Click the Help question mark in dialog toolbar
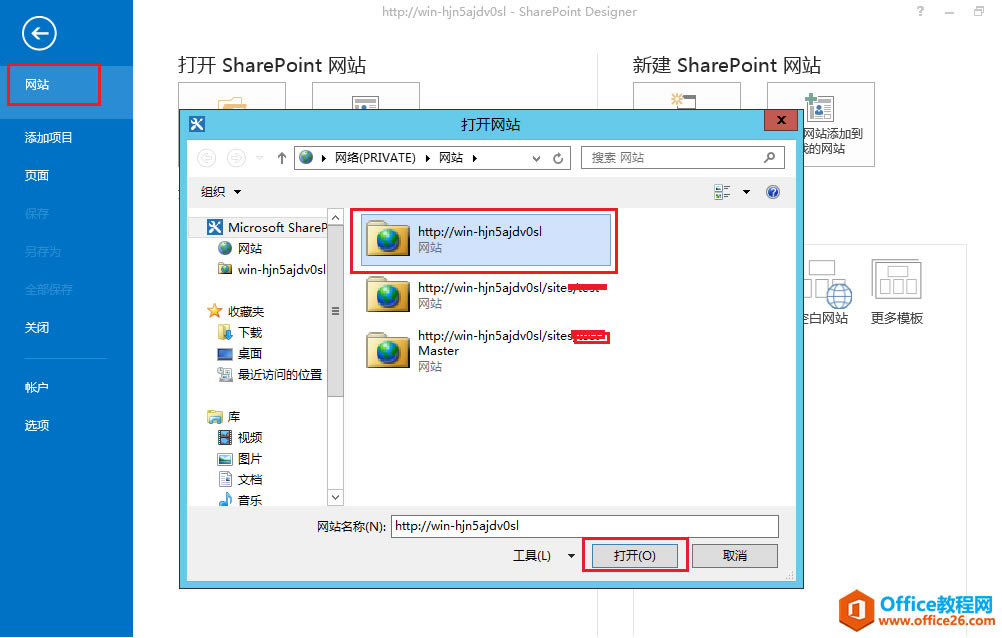The image size is (1002, 638). point(772,191)
